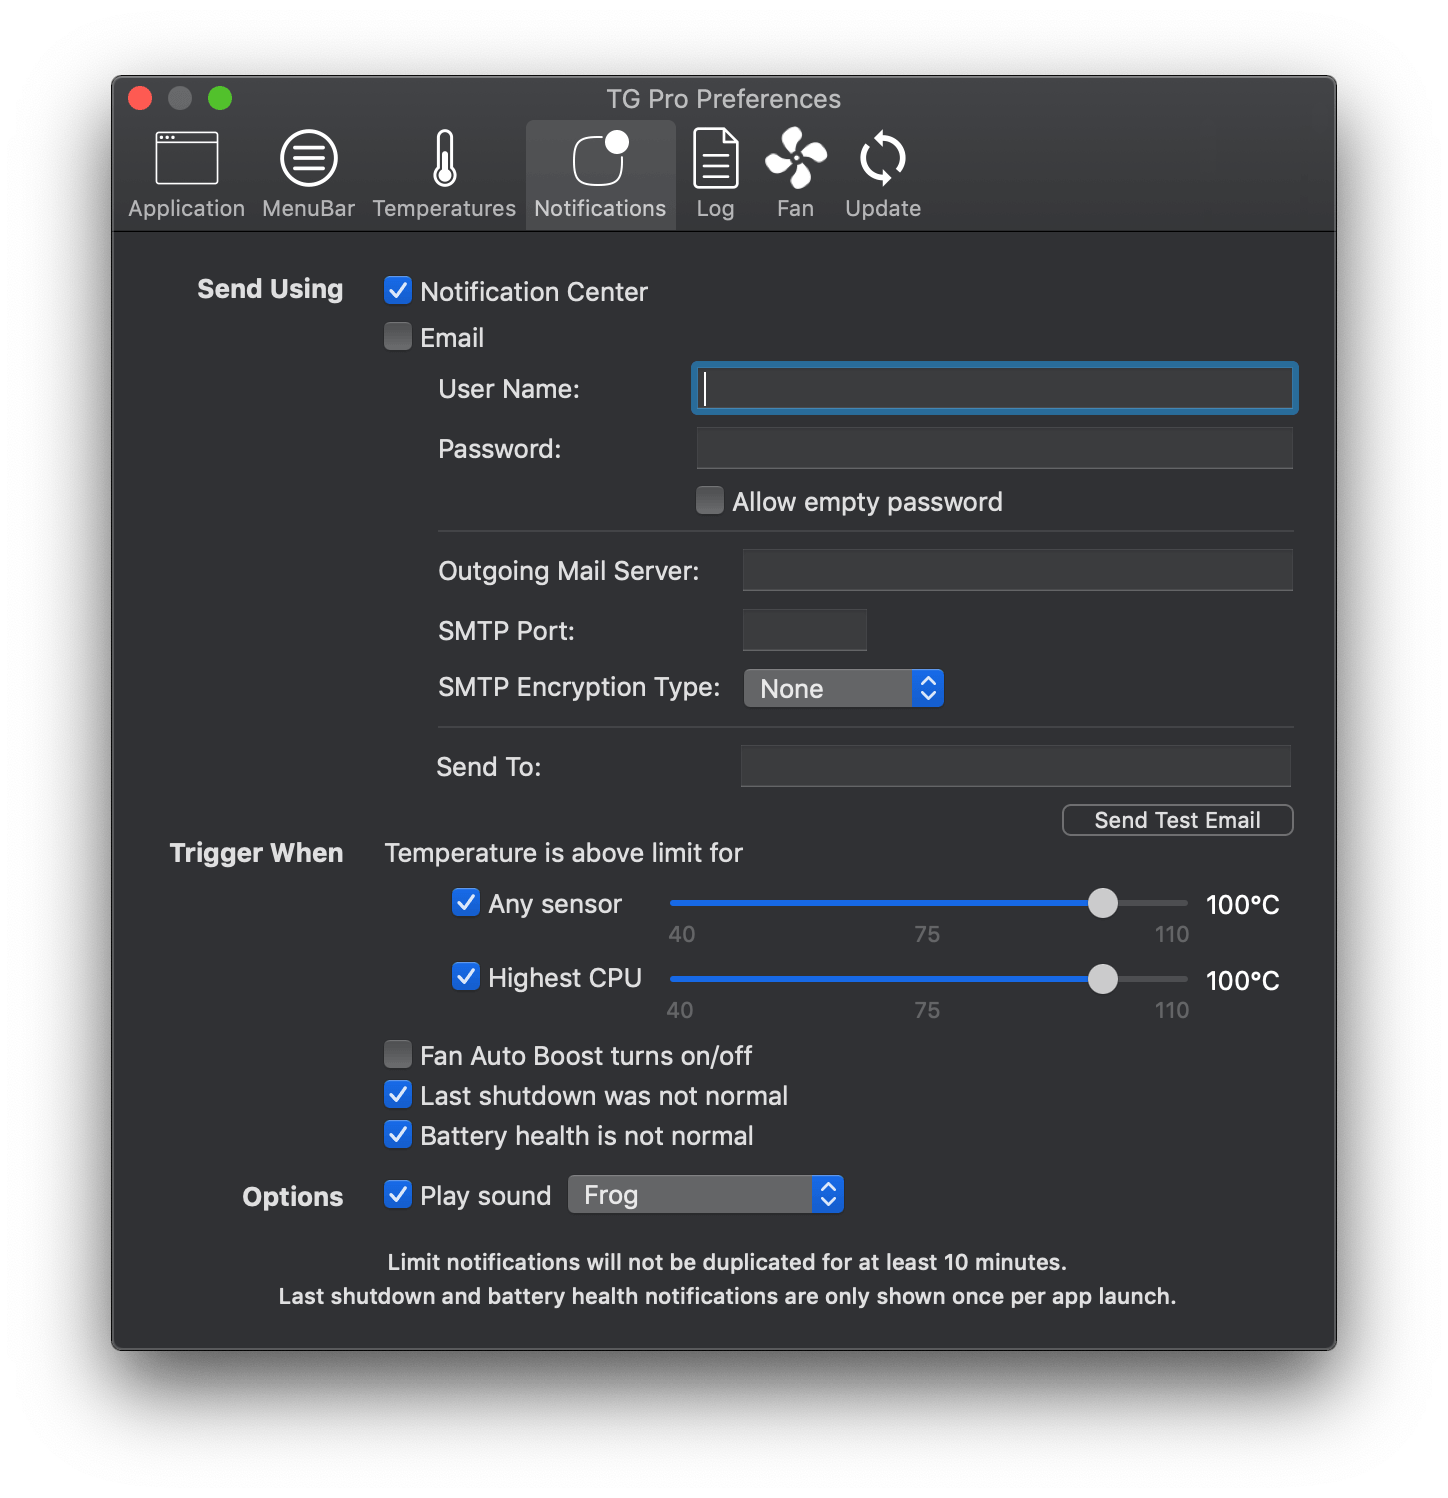Click the Send To field
This screenshot has height=1498, width=1448.
[1015, 766]
